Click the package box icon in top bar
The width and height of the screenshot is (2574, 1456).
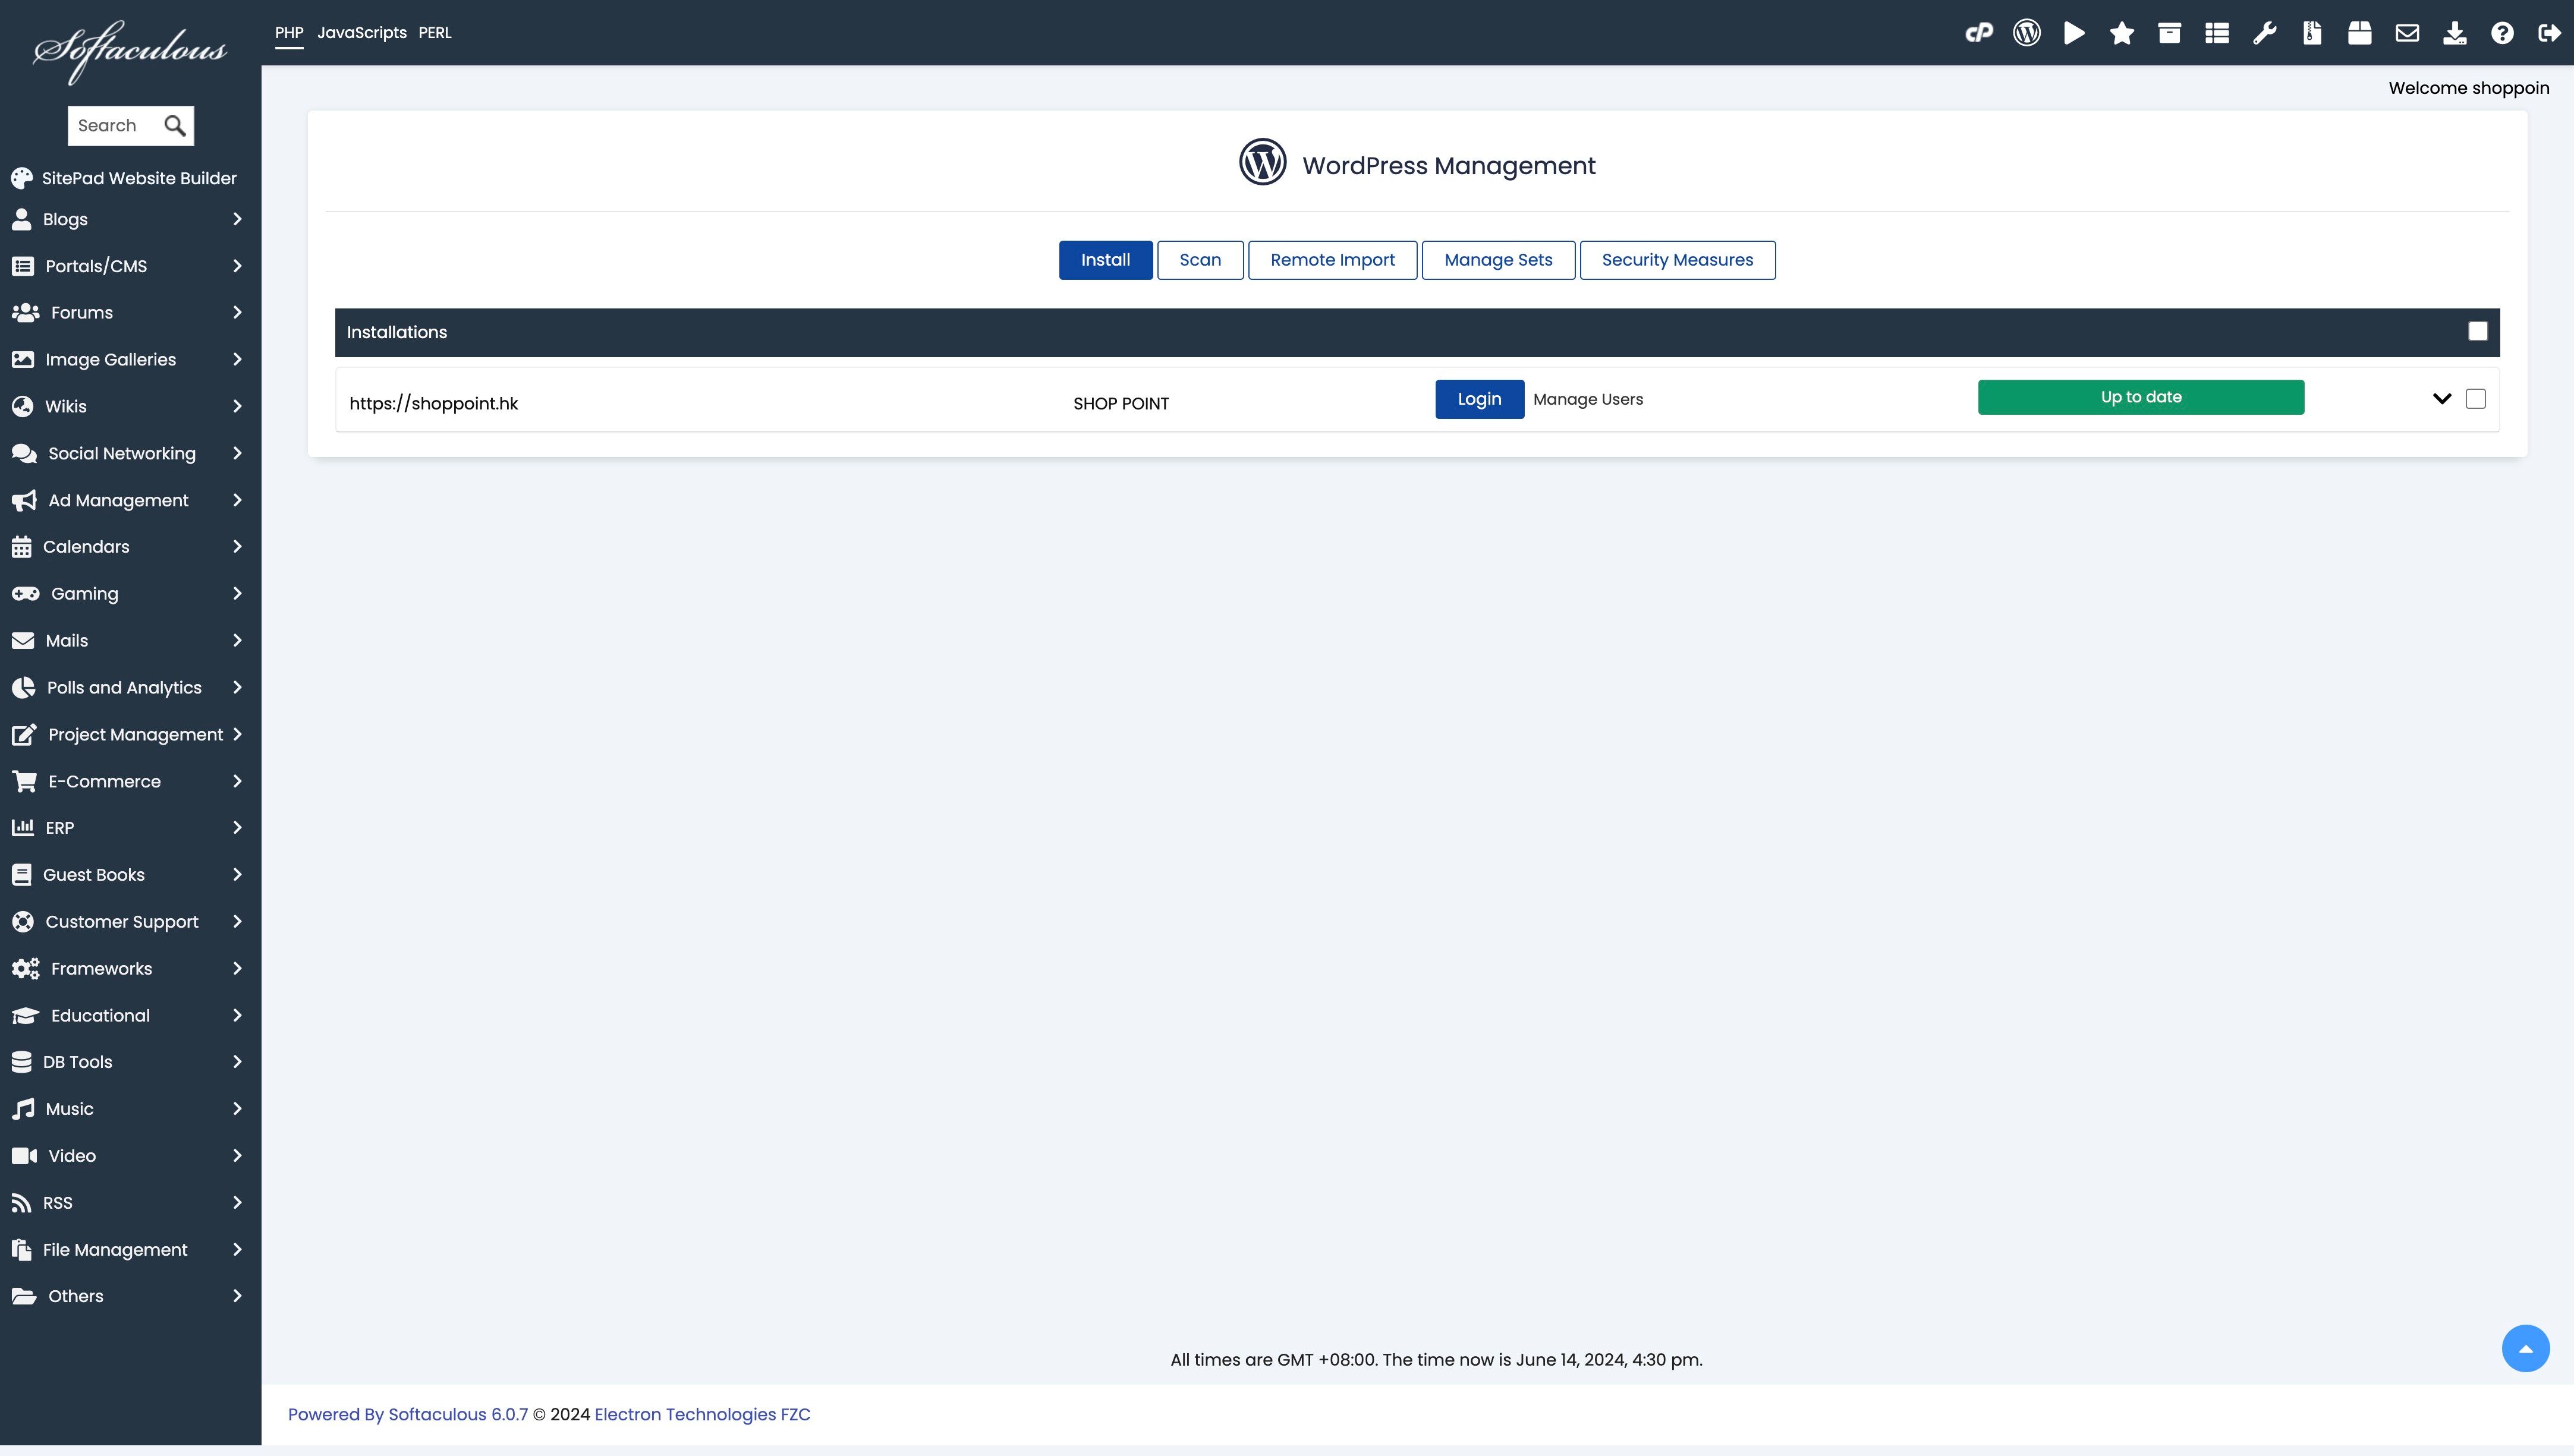[2360, 33]
